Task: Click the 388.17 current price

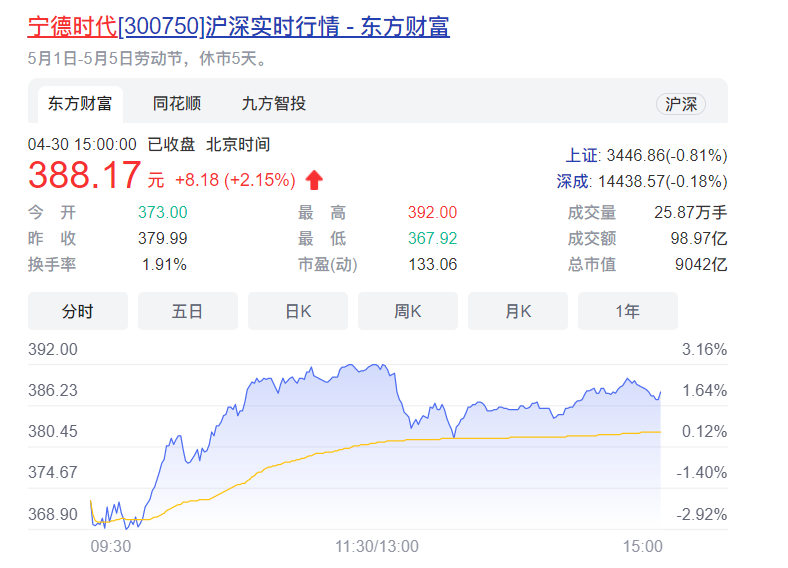Action: 84,175
